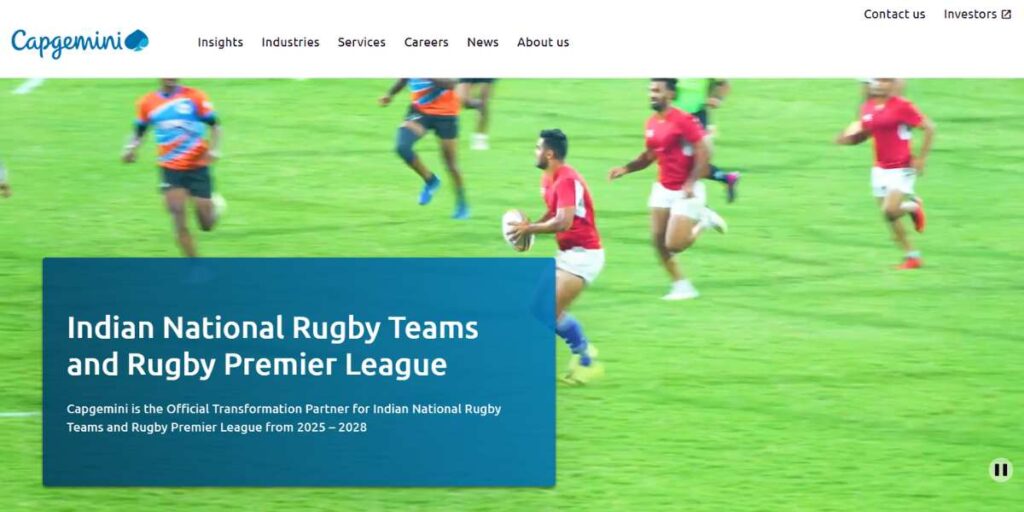Pause the hero background video
This screenshot has width=1024, height=512.
tap(1000, 470)
